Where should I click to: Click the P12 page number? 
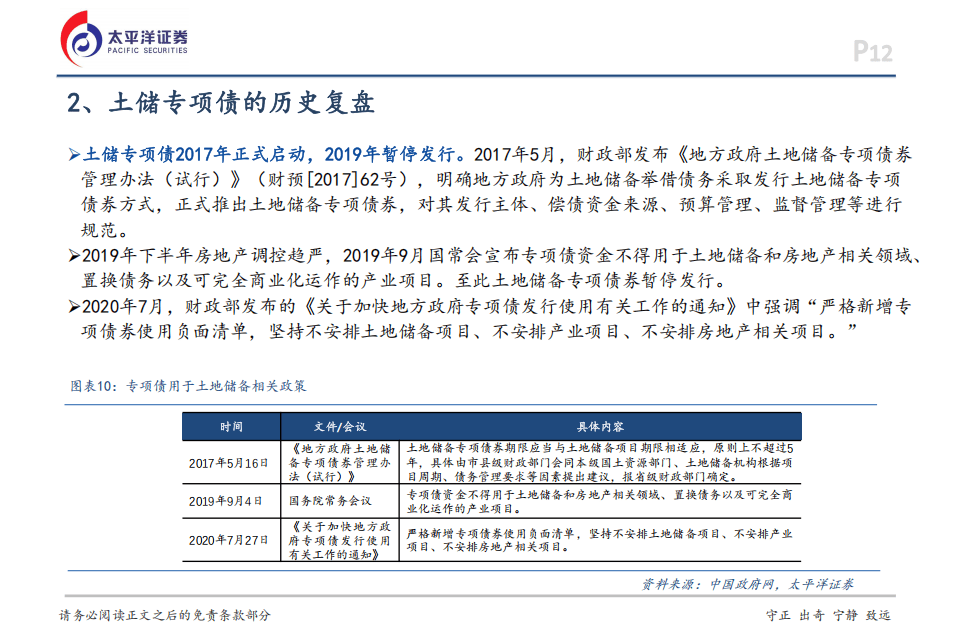[x=873, y=52]
